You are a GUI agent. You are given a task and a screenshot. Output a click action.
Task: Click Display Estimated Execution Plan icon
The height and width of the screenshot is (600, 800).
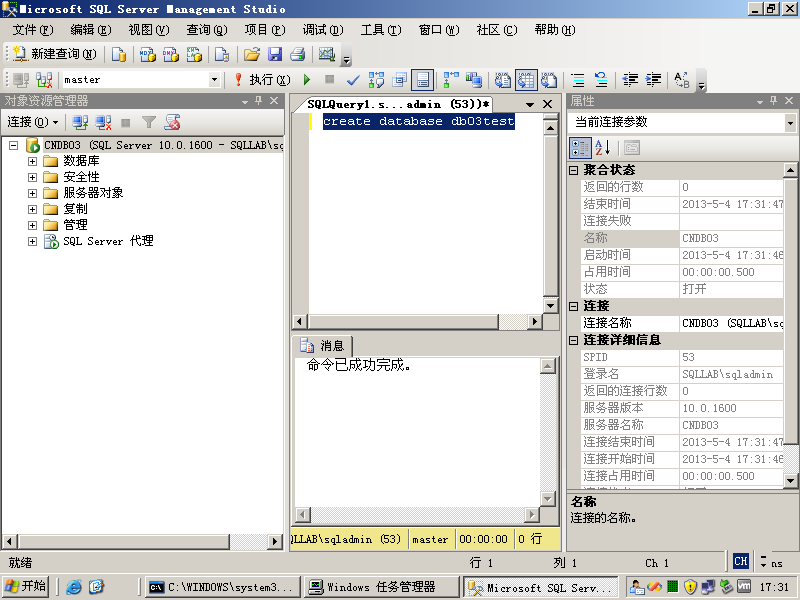coord(377,80)
